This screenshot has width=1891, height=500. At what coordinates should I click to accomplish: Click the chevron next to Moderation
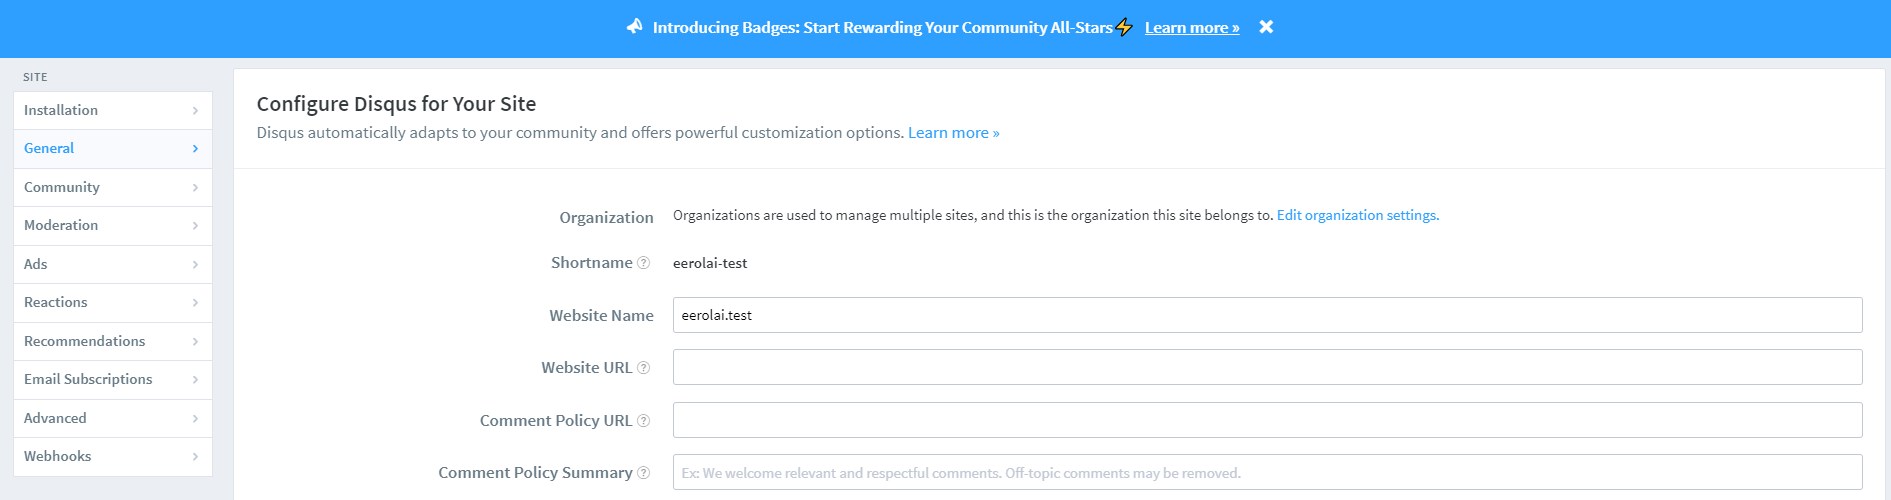pyautogui.click(x=195, y=226)
